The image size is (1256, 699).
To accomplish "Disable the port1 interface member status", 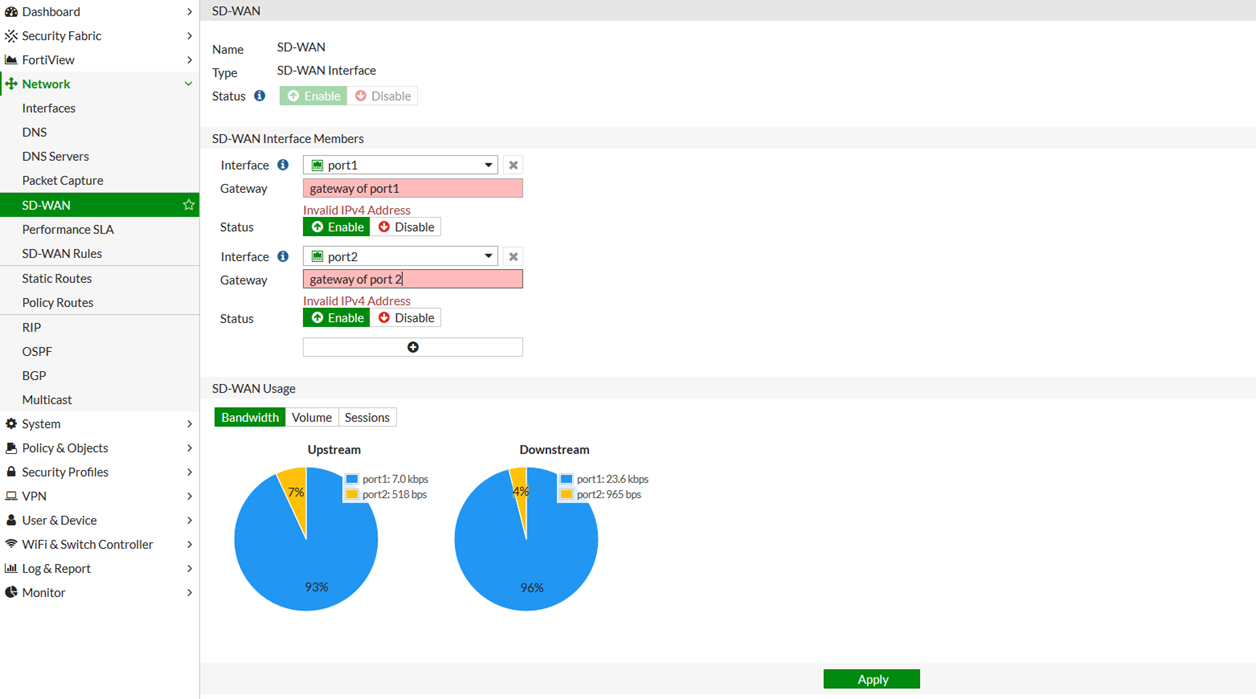I will 406,227.
